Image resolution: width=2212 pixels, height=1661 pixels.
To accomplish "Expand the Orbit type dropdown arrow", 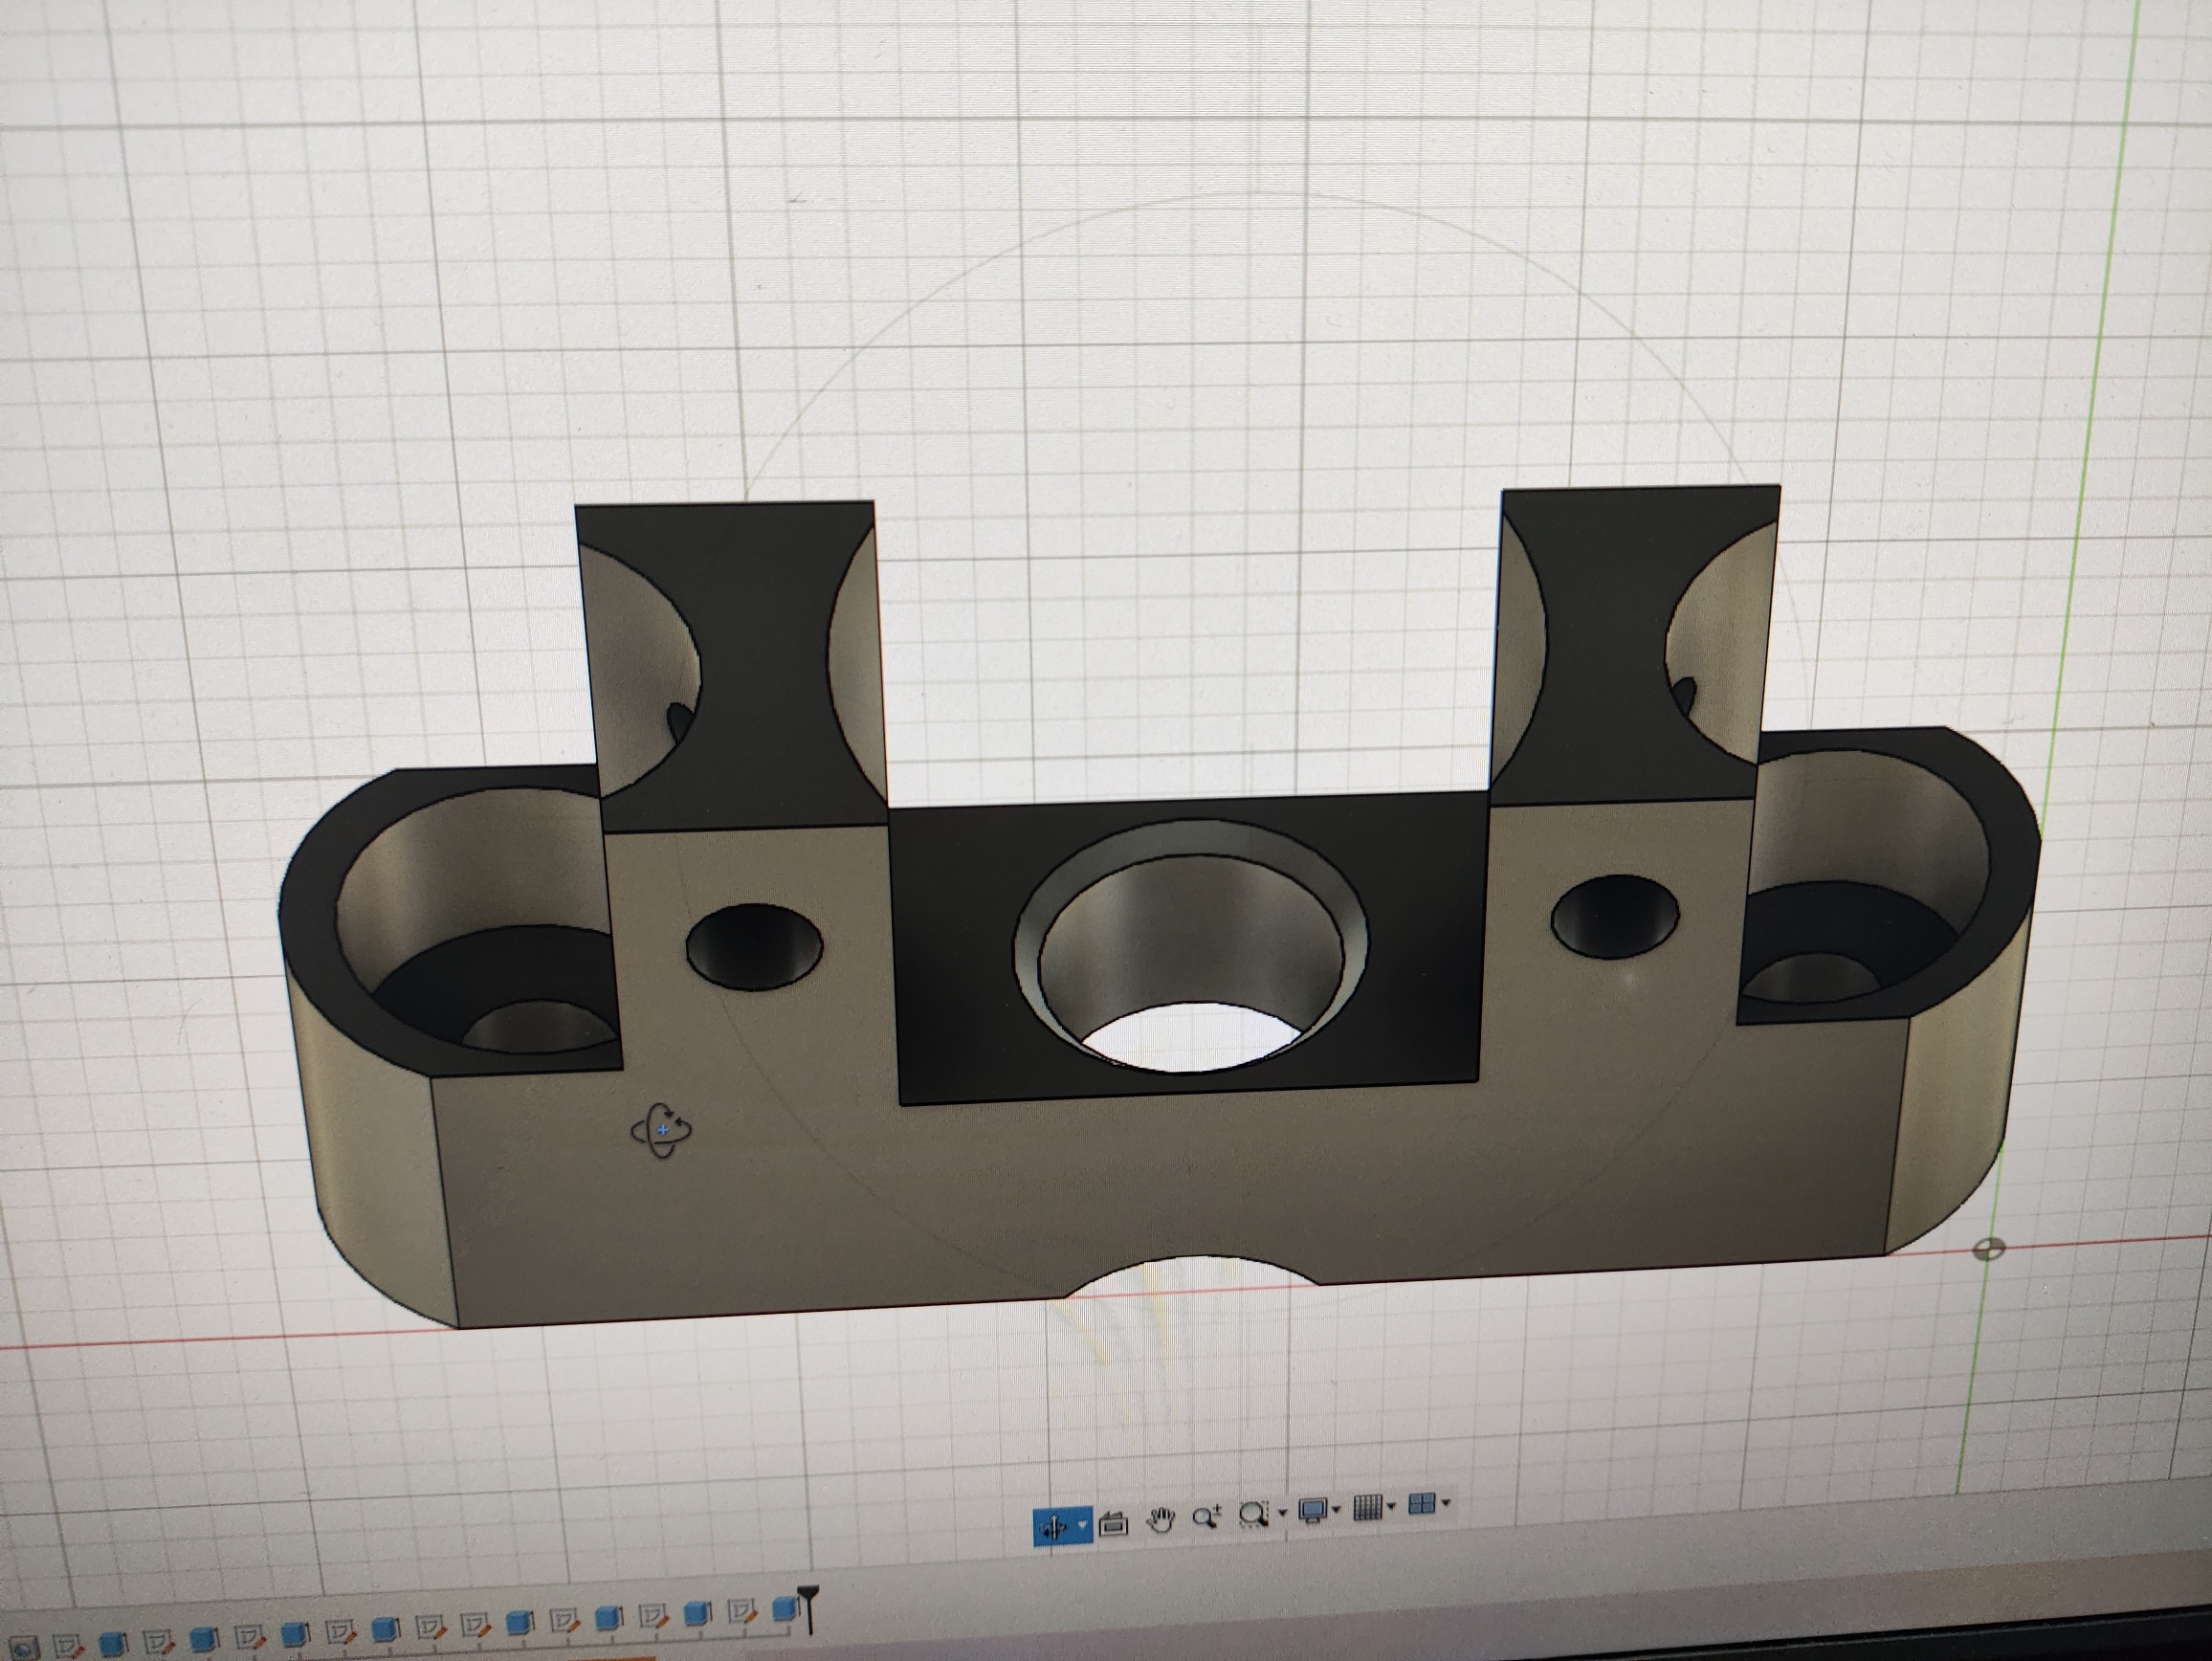I will tap(1083, 1525).
